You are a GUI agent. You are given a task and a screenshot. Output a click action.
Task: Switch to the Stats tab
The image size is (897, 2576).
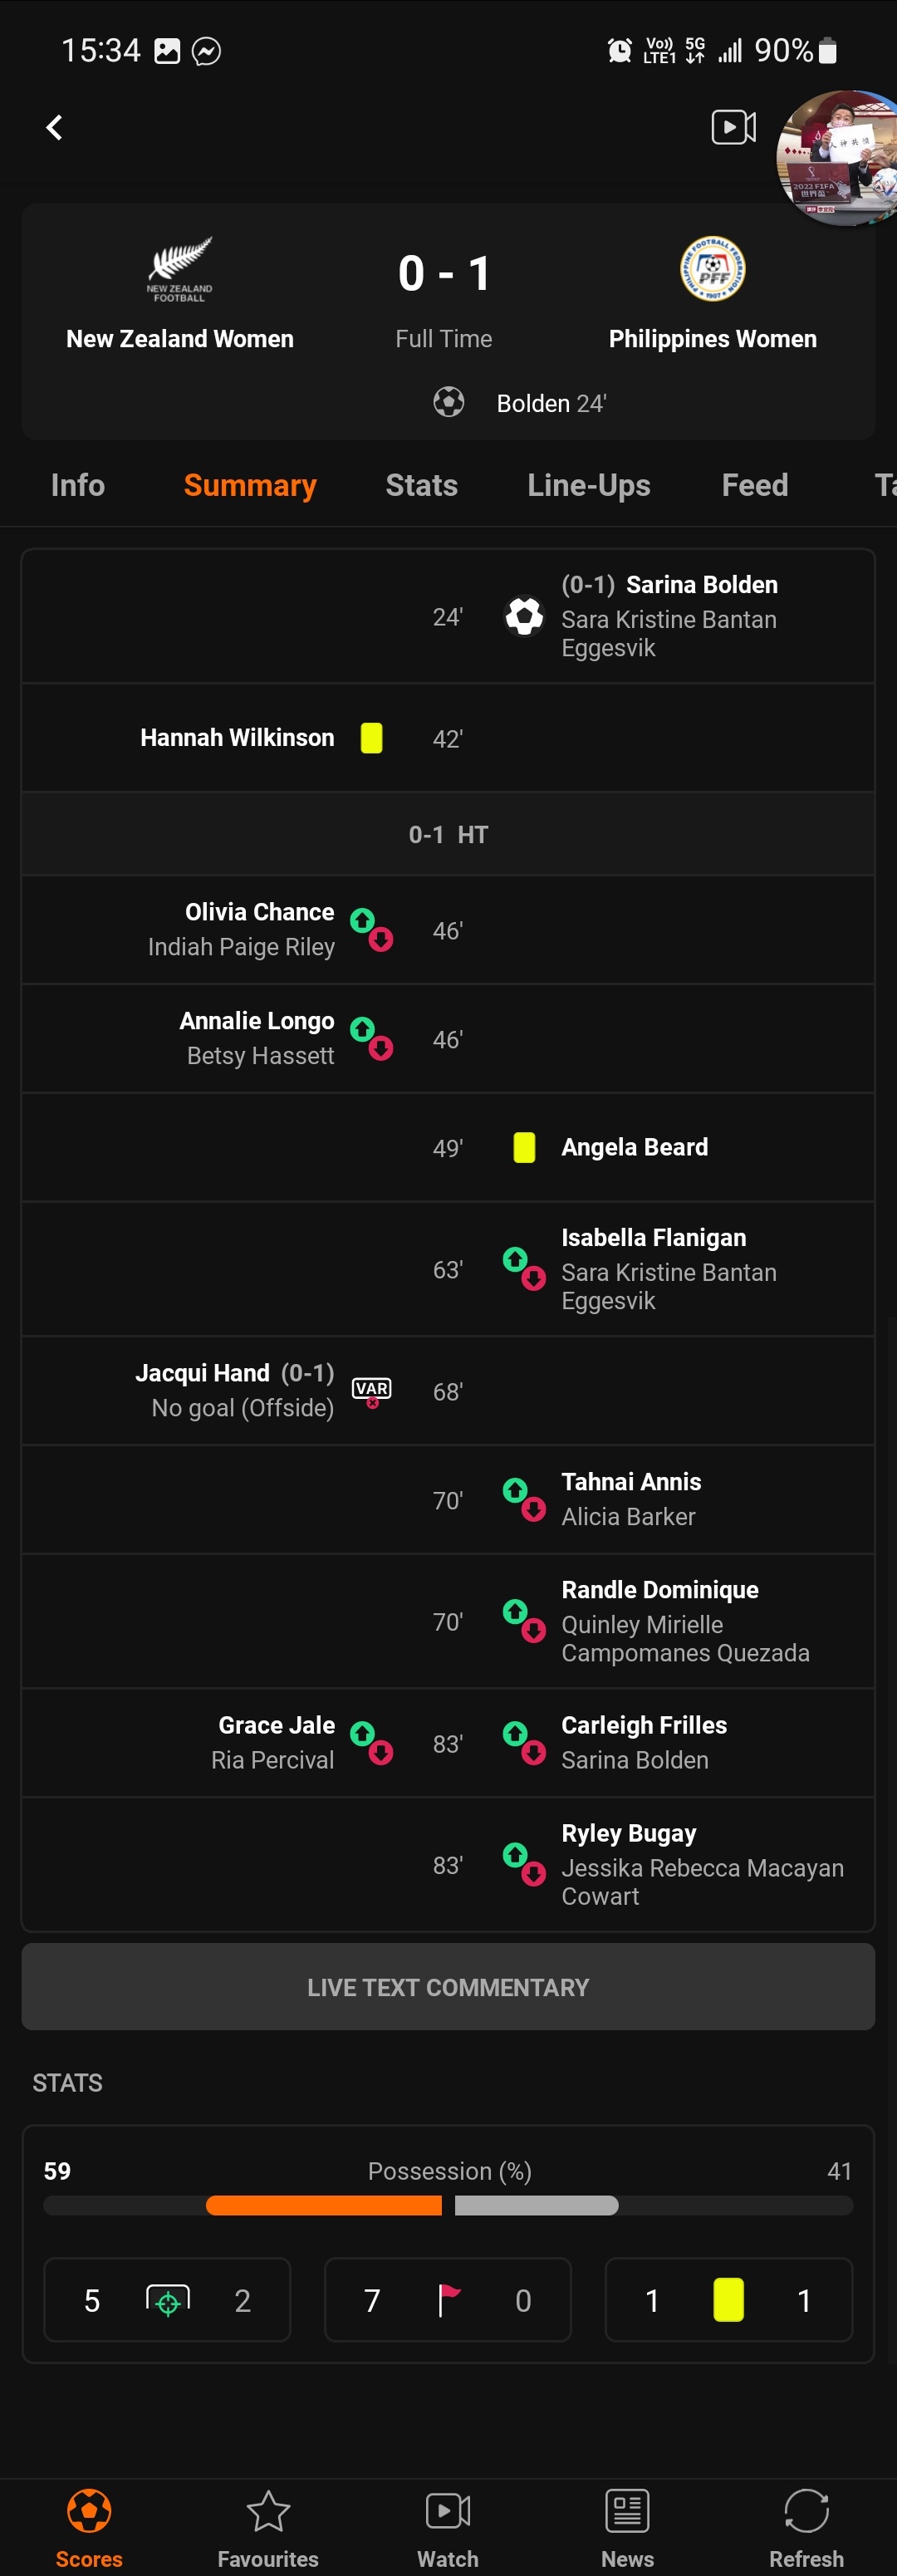tap(421, 485)
